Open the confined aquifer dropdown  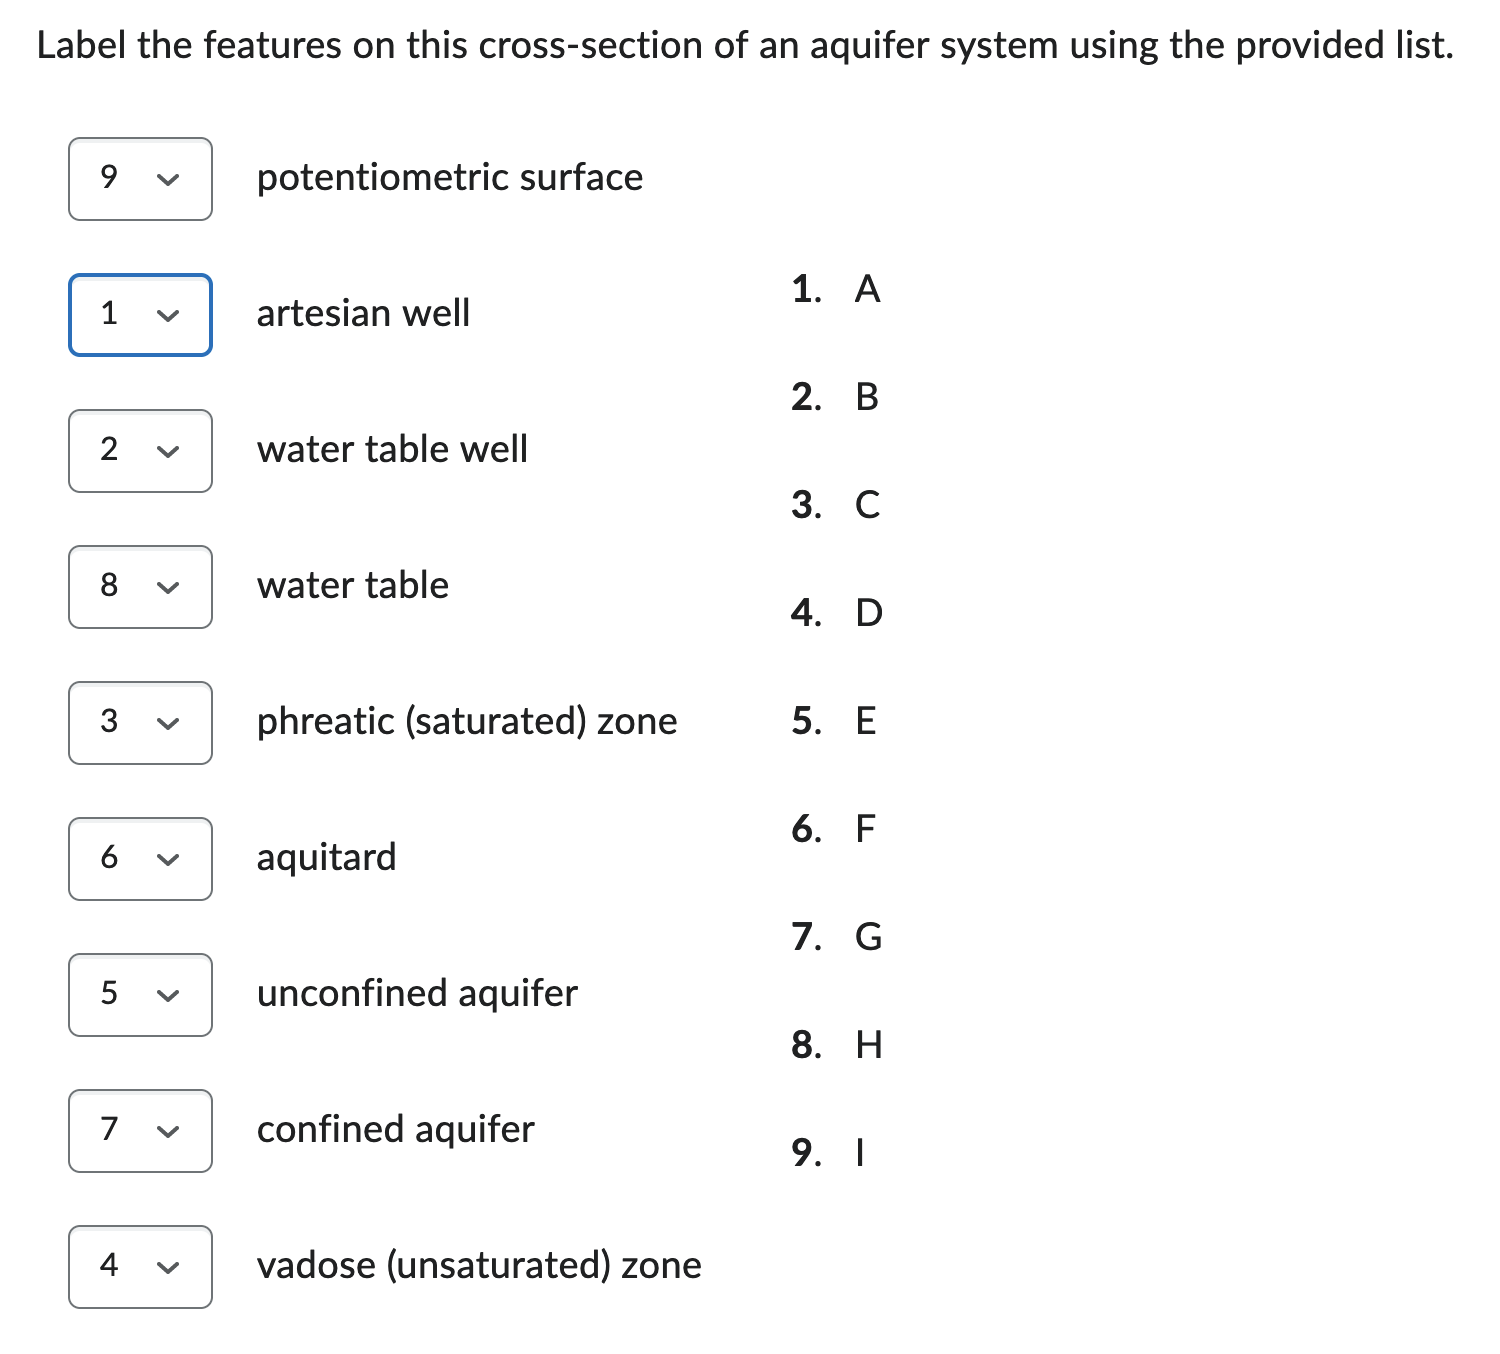coord(140,1131)
